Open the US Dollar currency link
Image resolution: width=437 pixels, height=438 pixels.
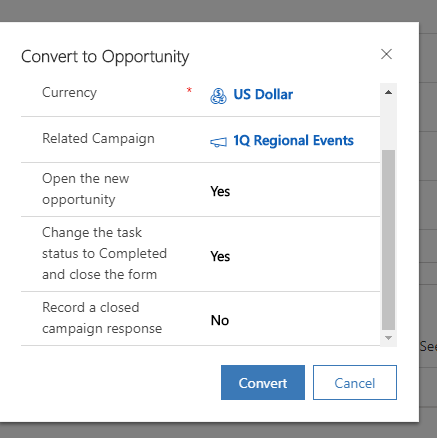(263, 95)
